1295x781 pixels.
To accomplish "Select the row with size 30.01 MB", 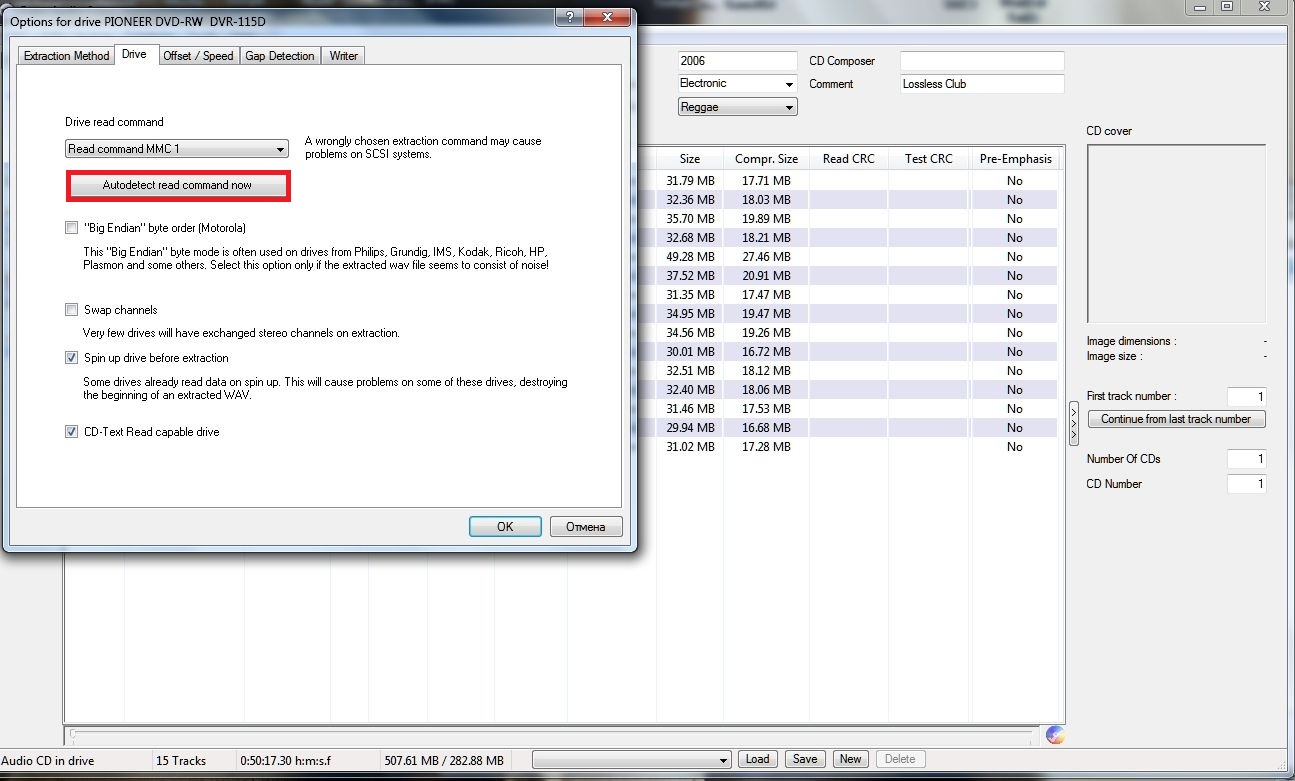I will tap(690, 352).
